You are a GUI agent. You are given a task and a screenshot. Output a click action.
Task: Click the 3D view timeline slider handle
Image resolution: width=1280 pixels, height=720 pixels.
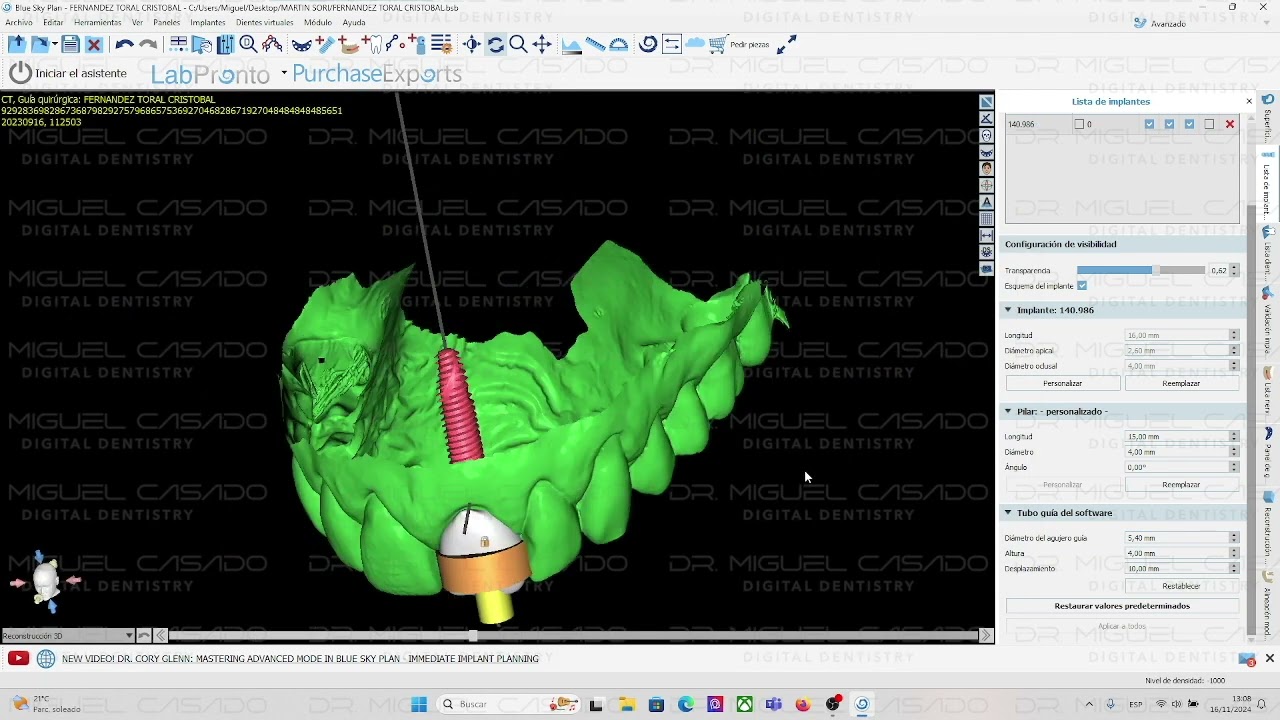pos(472,636)
